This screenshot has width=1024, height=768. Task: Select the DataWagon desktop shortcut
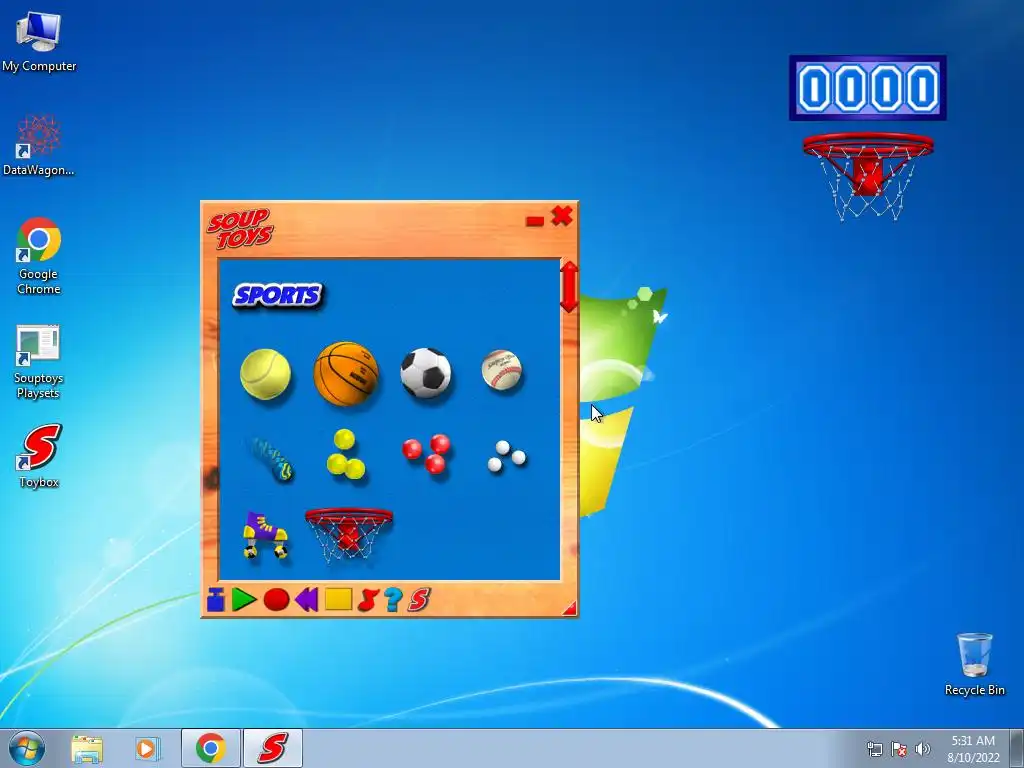(39, 146)
